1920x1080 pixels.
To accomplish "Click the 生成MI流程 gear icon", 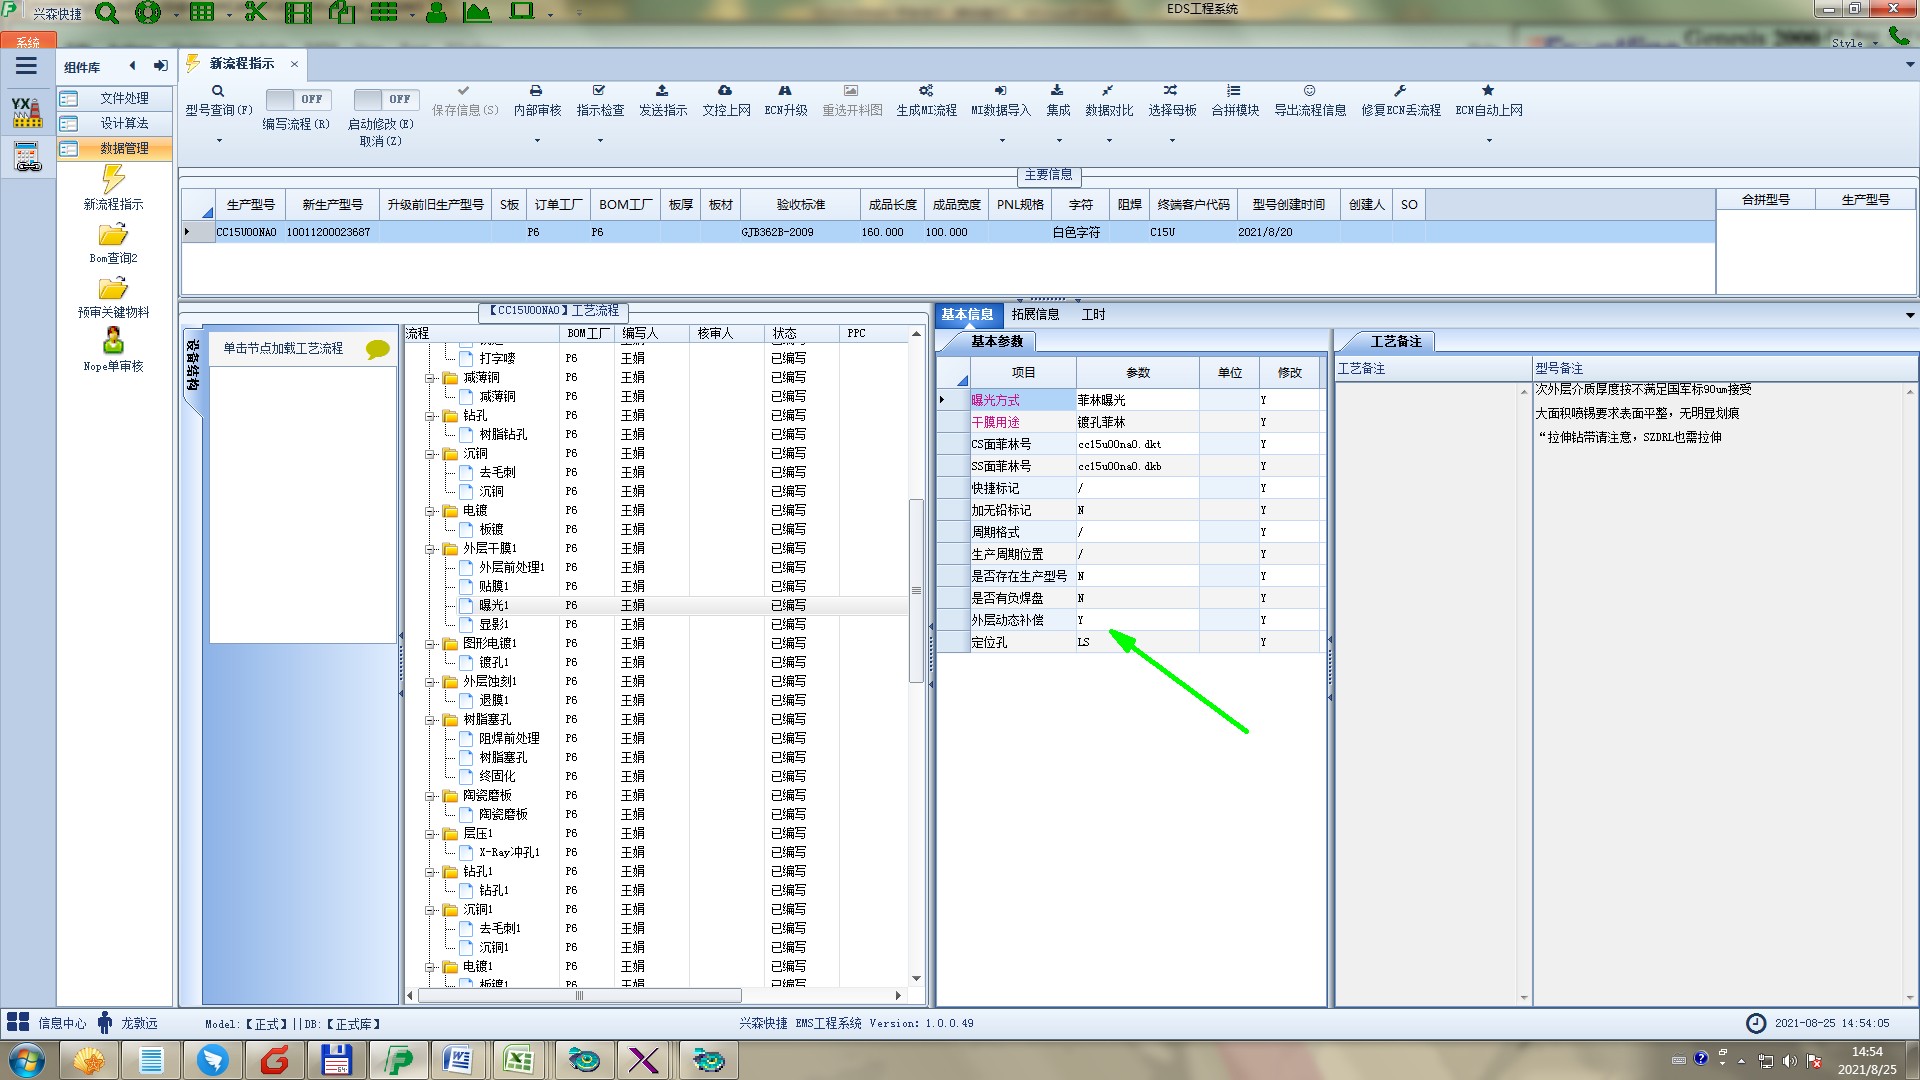I will [926, 91].
